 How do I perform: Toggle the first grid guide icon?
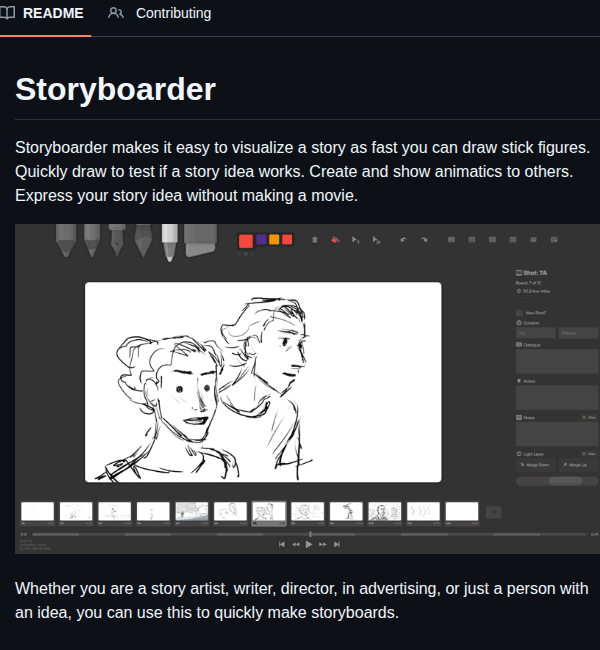(472, 240)
